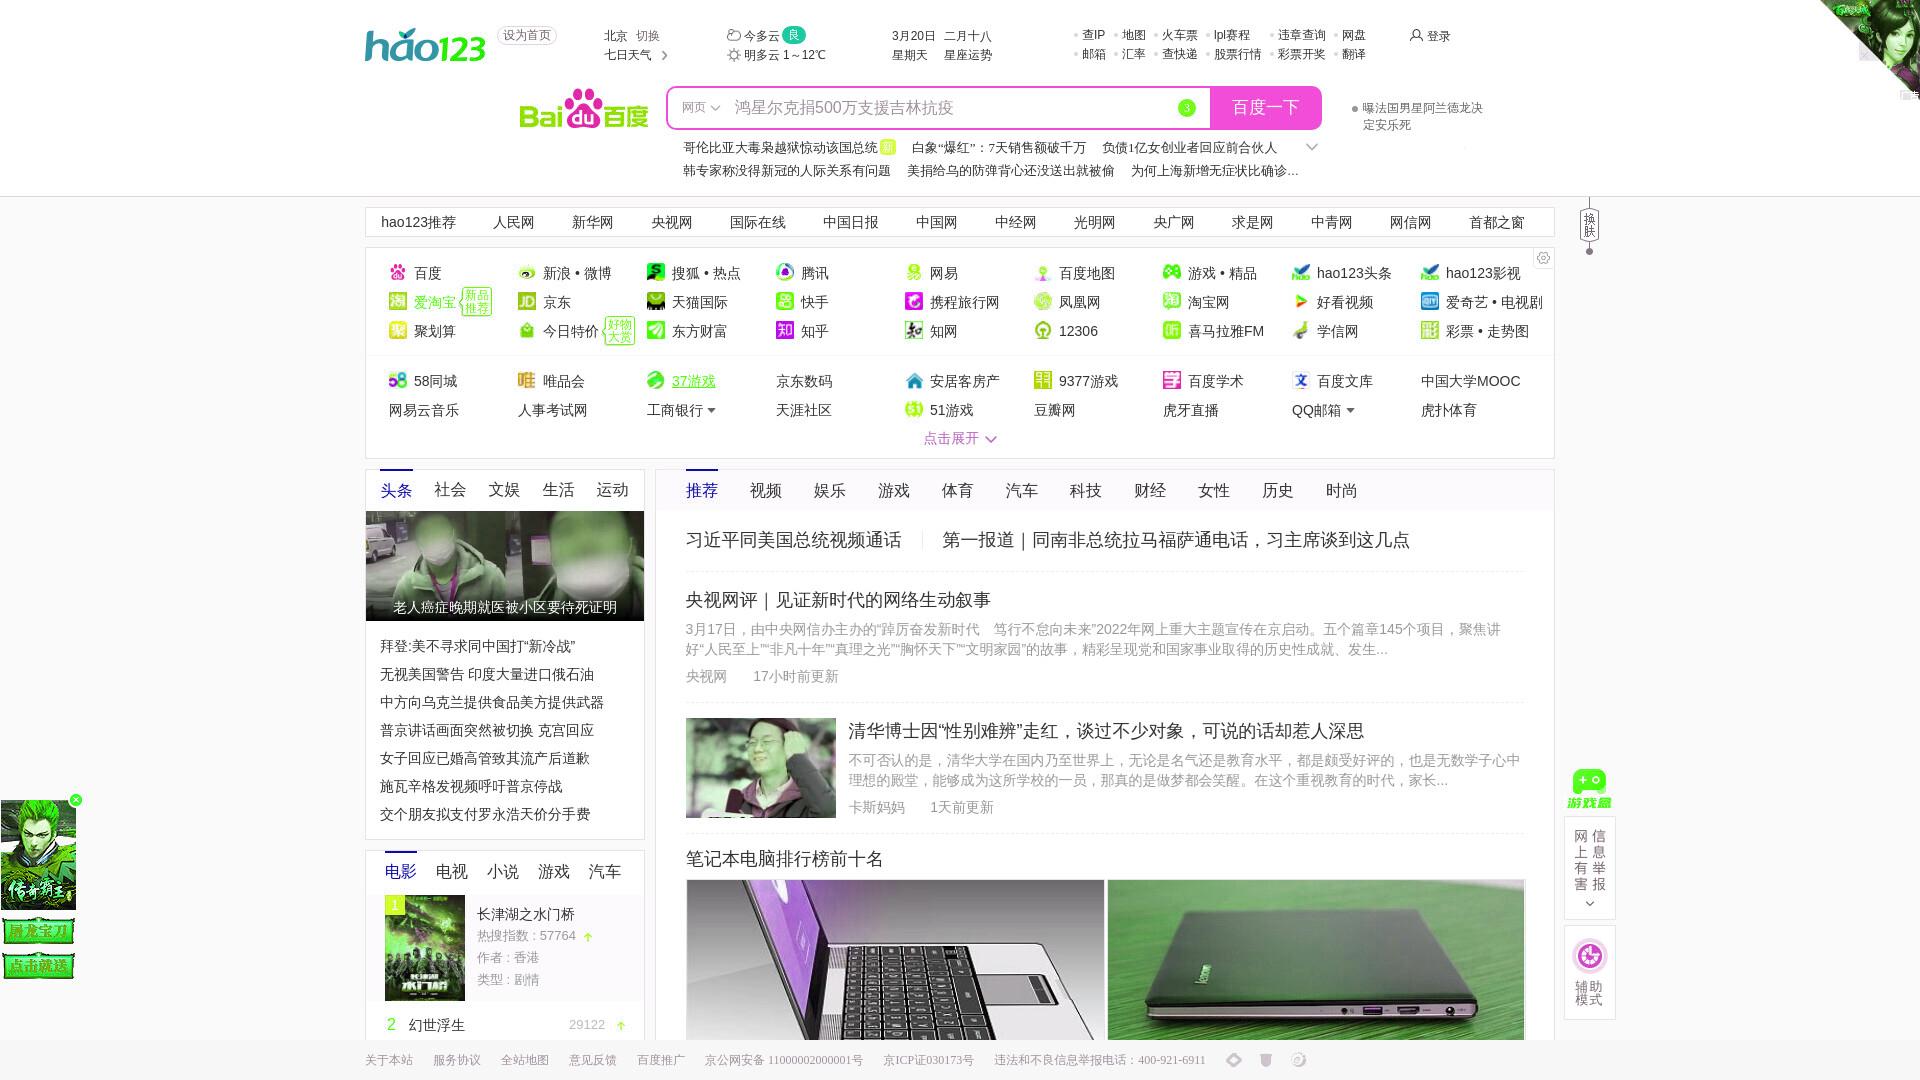This screenshot has height=1080, width=1920.
Task: Click the Zhihu 知乎 icon
Action: click(785, 331)
